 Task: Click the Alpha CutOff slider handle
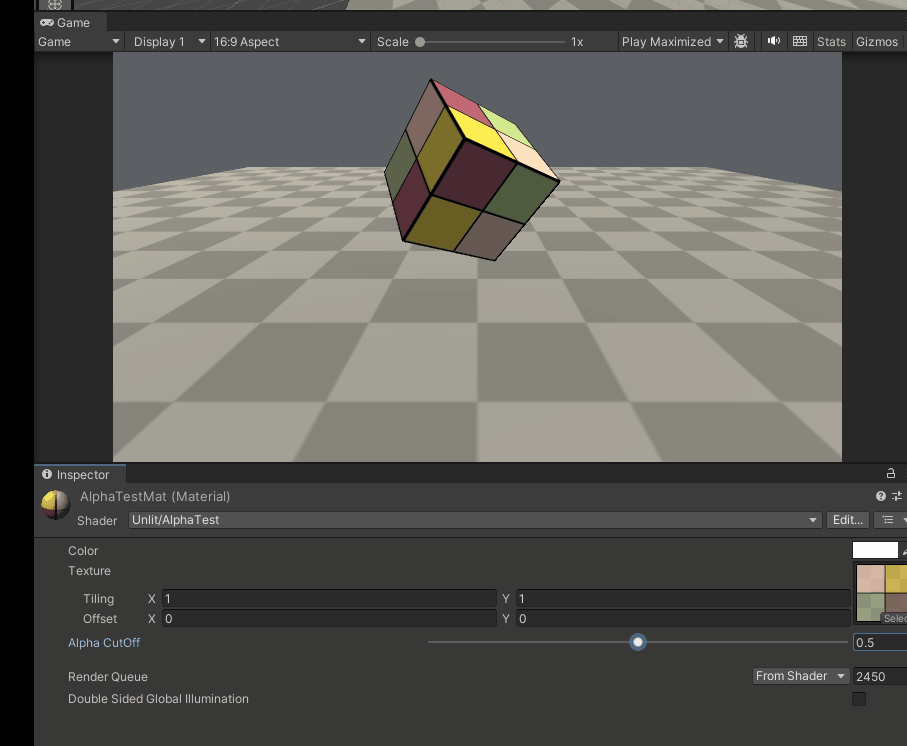pyautogui.click(x=637, y=642)
